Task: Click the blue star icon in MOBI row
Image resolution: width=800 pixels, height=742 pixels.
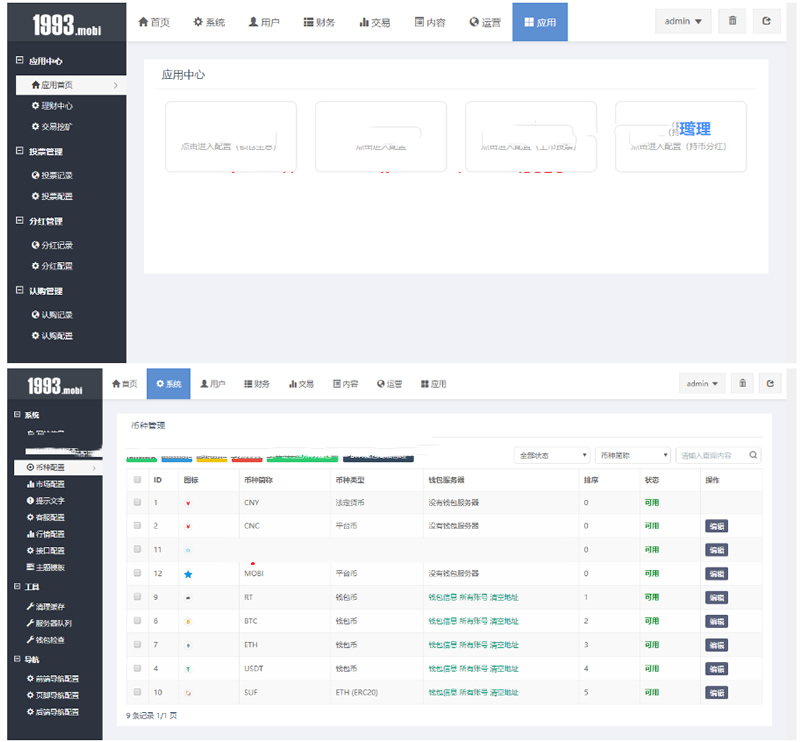Action: pyautogui.click(x=188, y=574)
